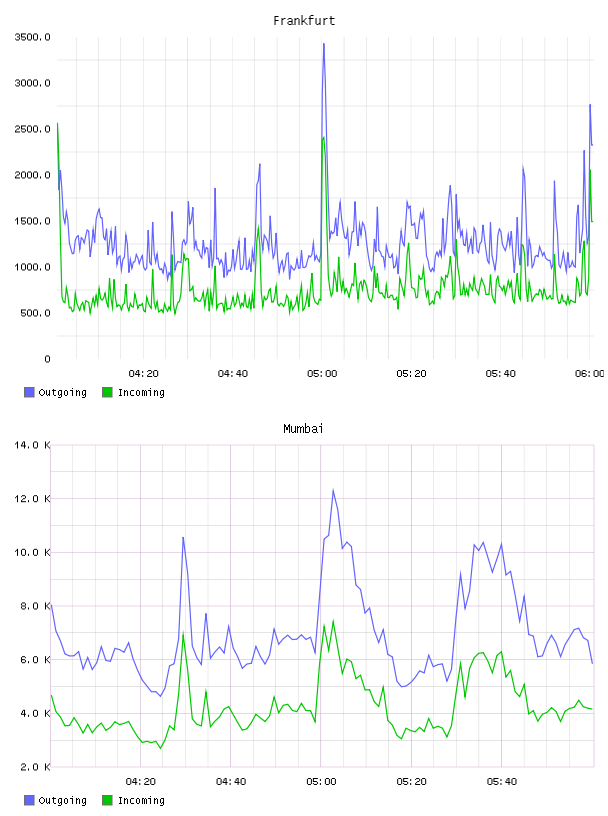Viewport: 608px width, 816px height.
Task: Click Mumbai Outgoing blue legend swatch
Action: coord(29,800)
